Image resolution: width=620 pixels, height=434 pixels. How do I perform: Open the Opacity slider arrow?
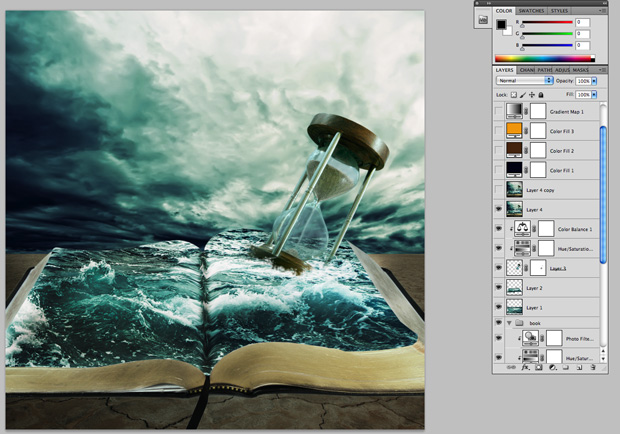pyautogui.click(x=594, y=81)
